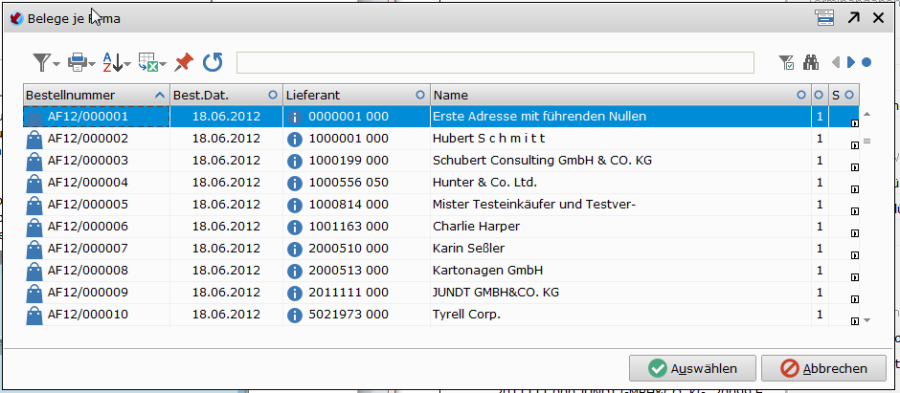Image resolution: width=900 pixels, height=393 pixels.
Task: Expand arrow box in Charlie Harper row
Action: pyautogui.click(x=855, y=234)
